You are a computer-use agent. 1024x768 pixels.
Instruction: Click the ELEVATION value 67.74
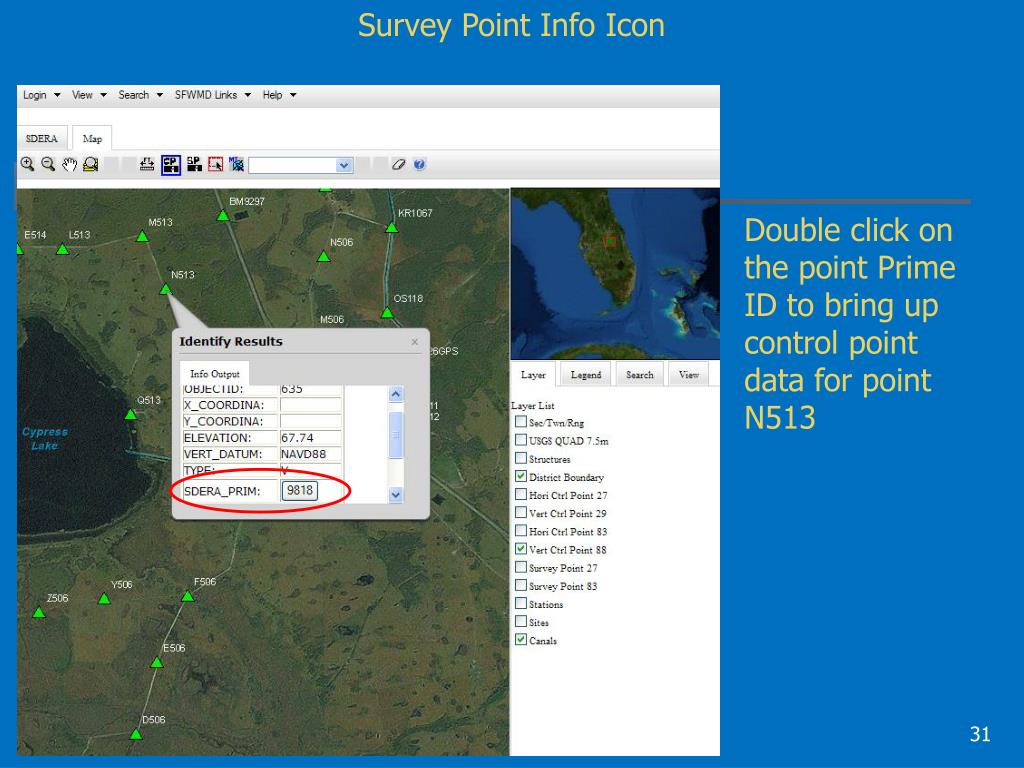click(311, 438)
